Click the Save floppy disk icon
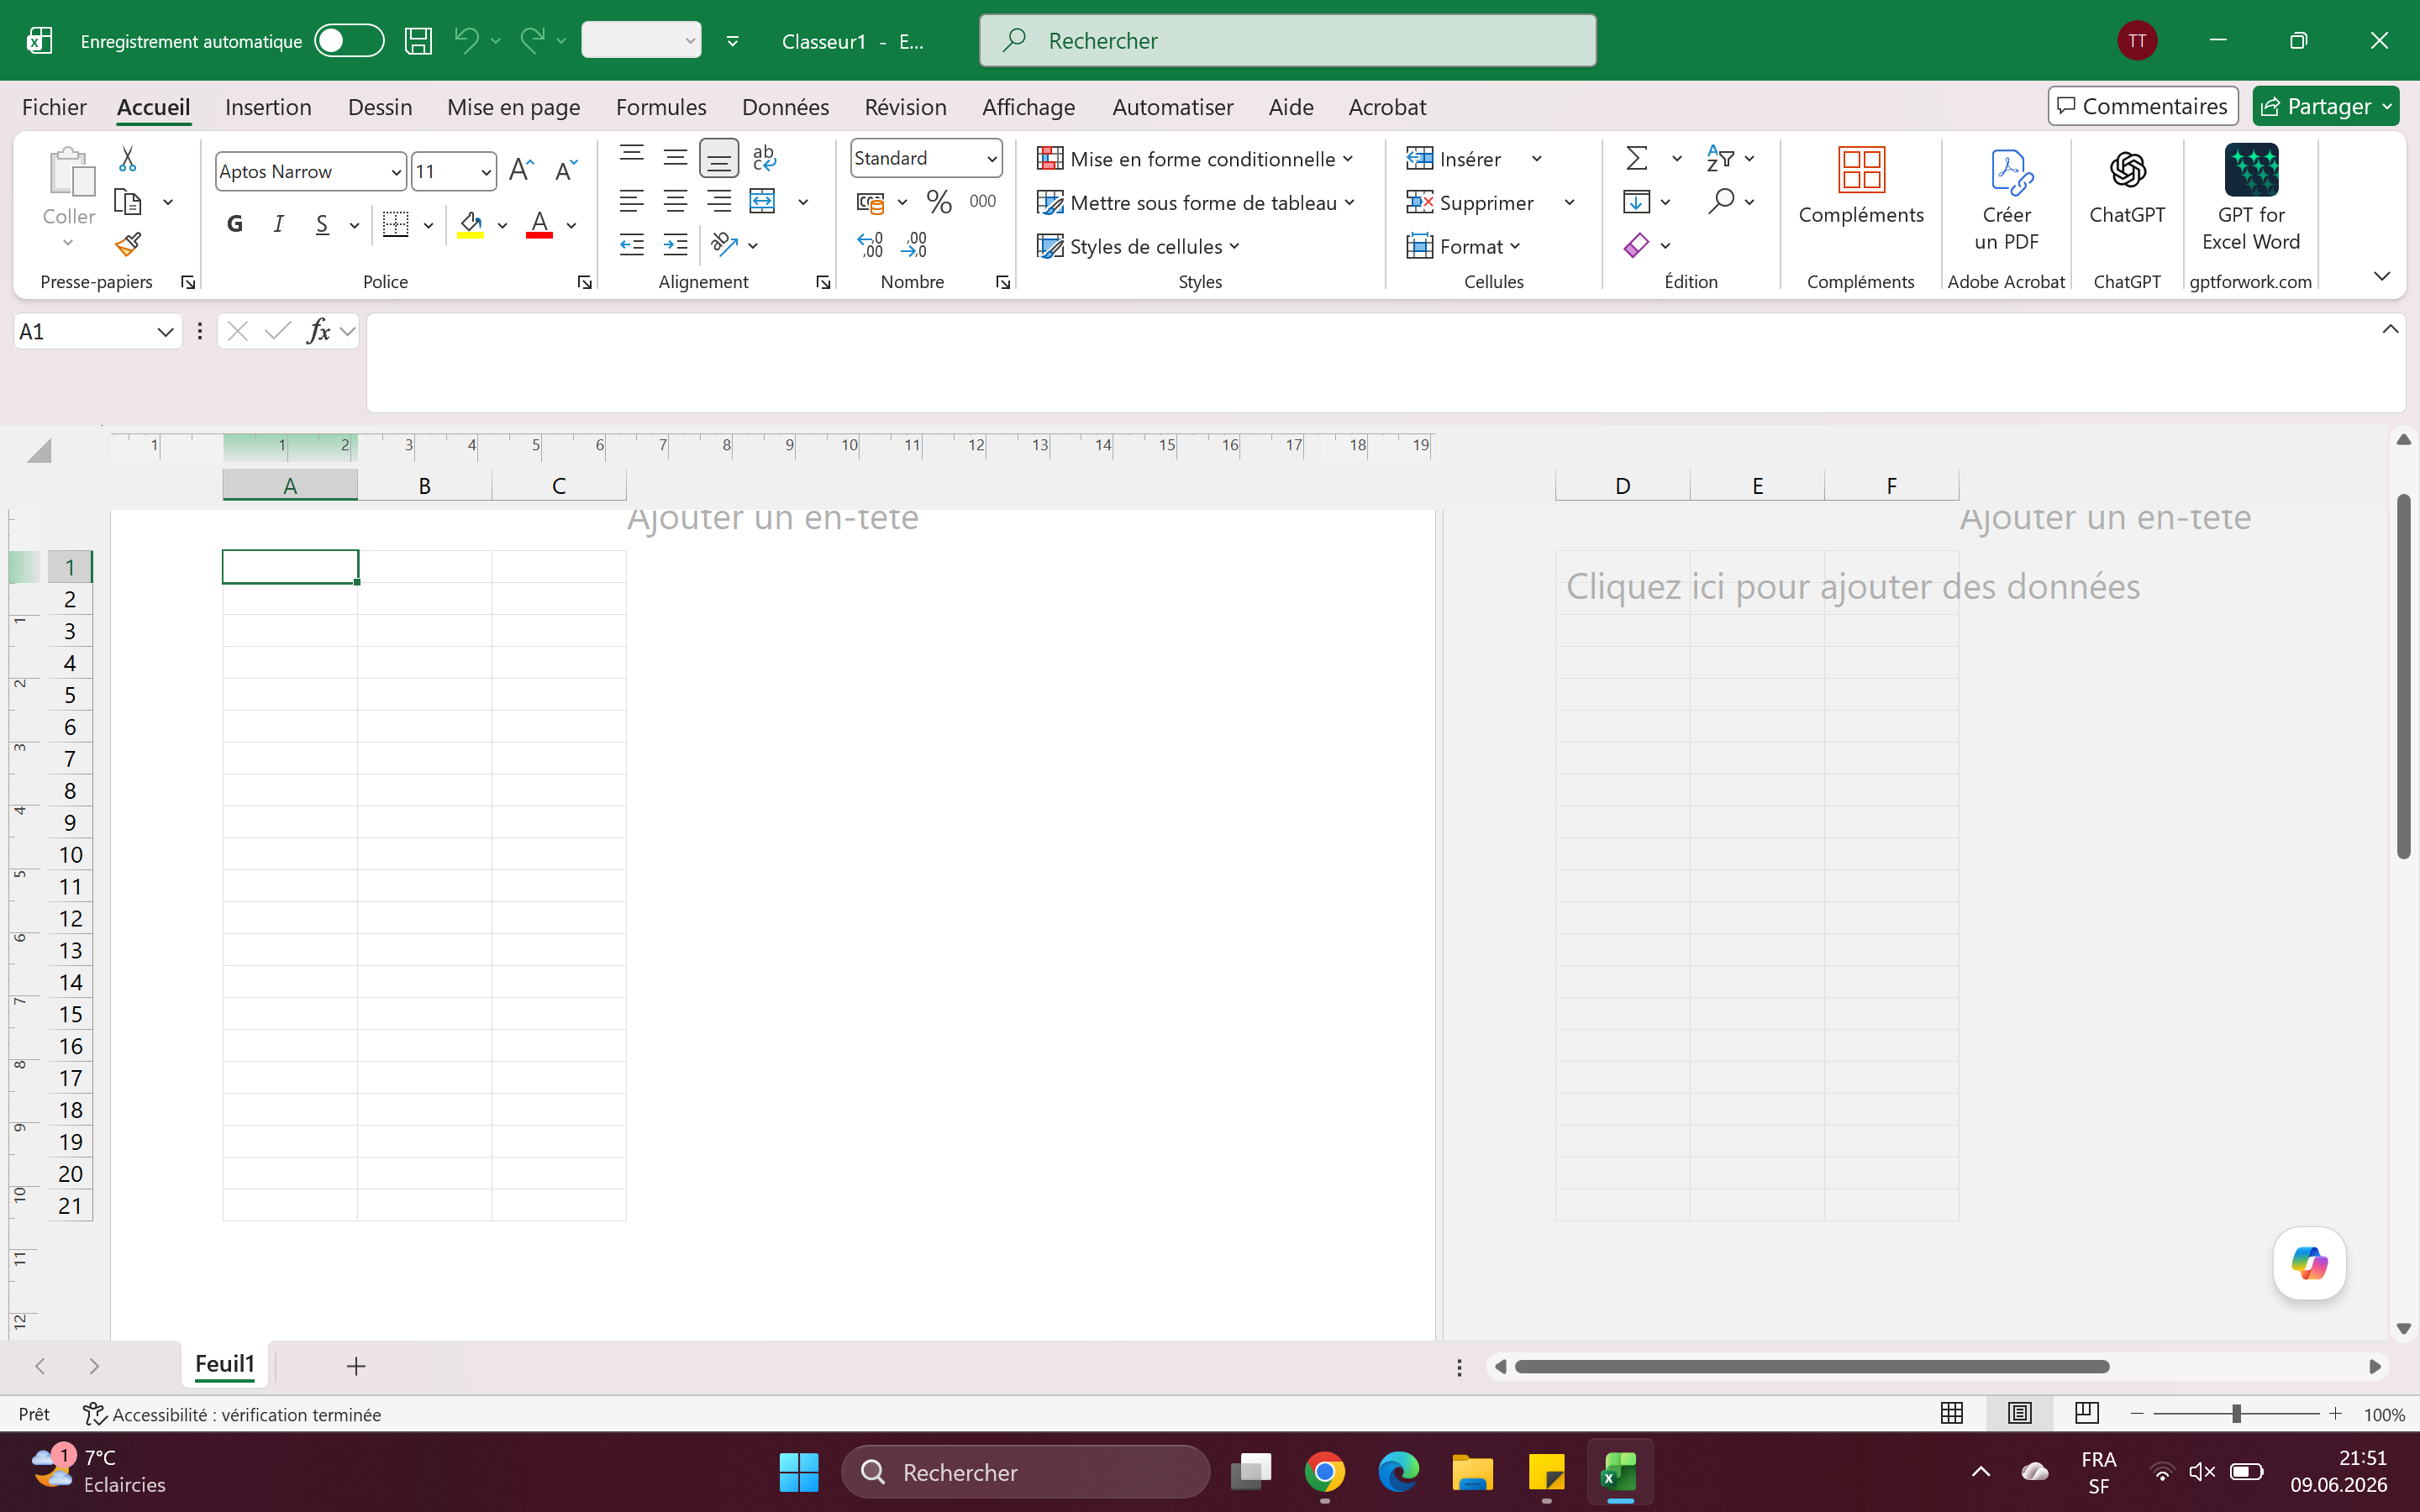 pos(418,41)
